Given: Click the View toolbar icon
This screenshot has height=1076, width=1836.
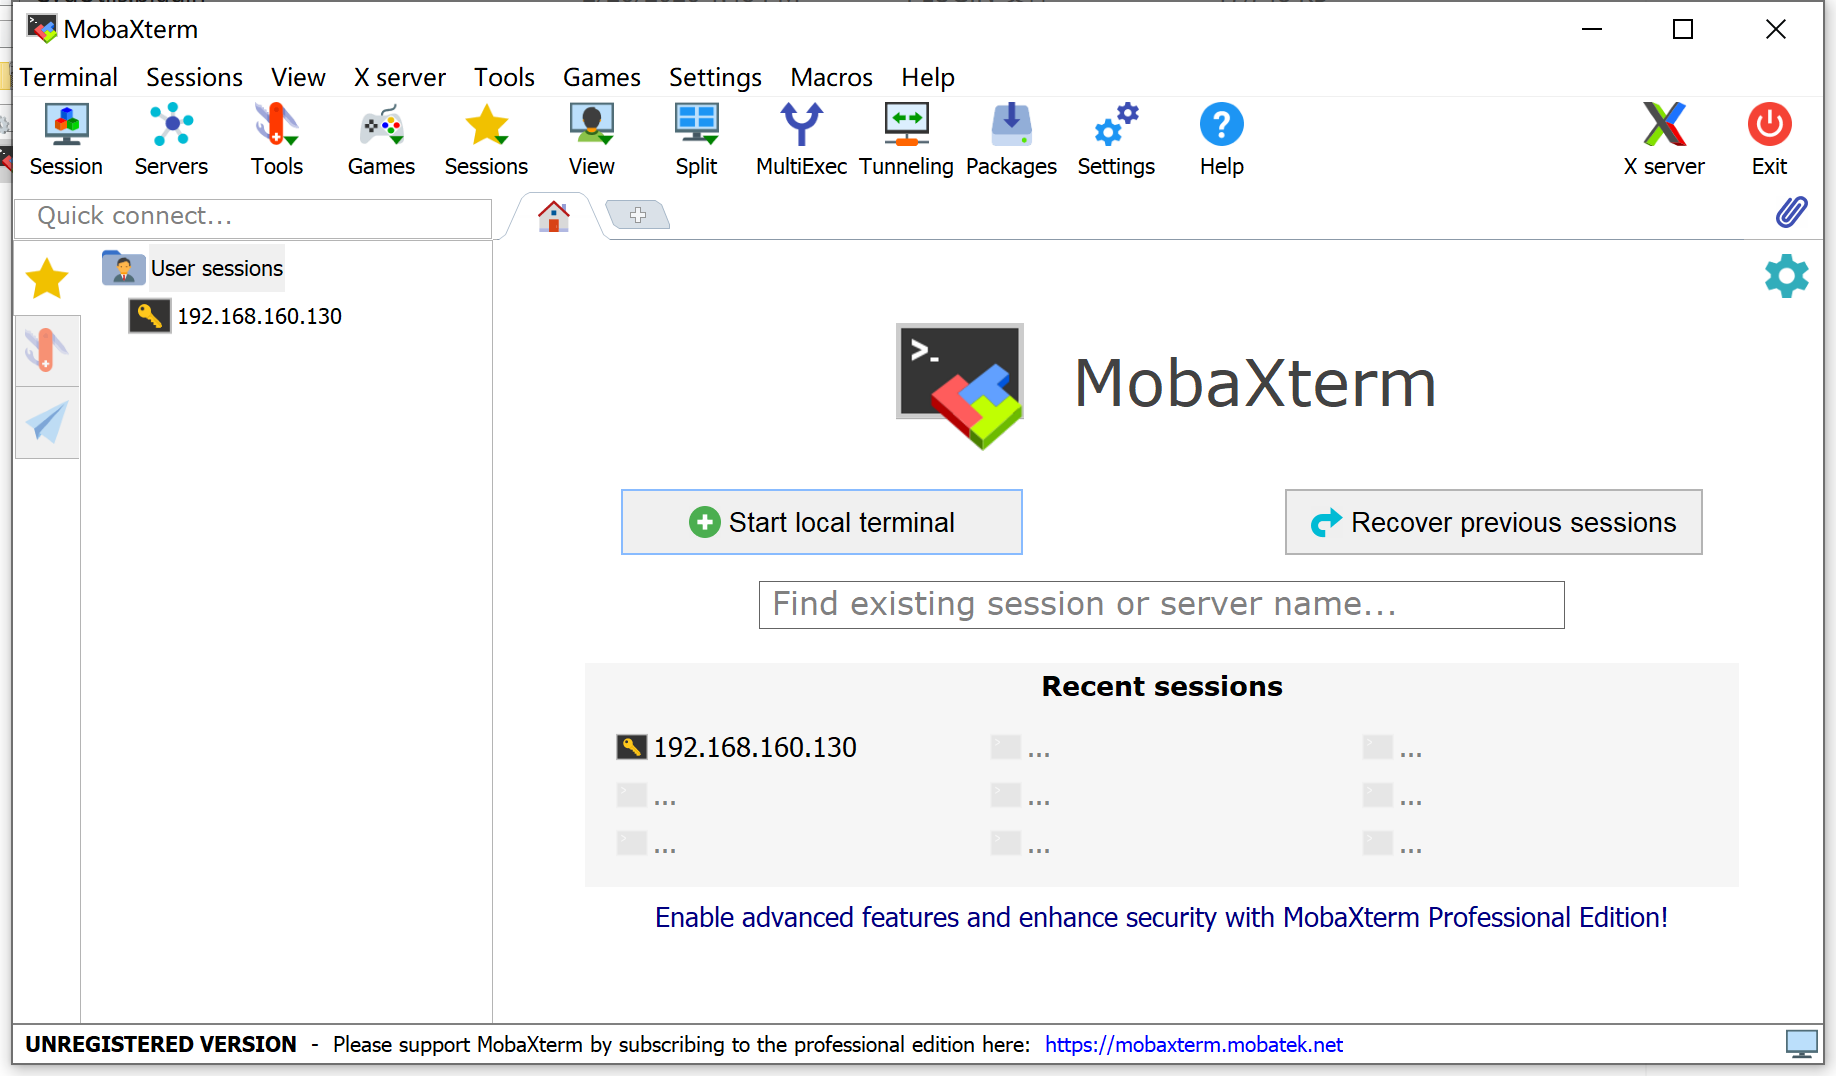Looking at the screenshot, I should click(592, 140).
